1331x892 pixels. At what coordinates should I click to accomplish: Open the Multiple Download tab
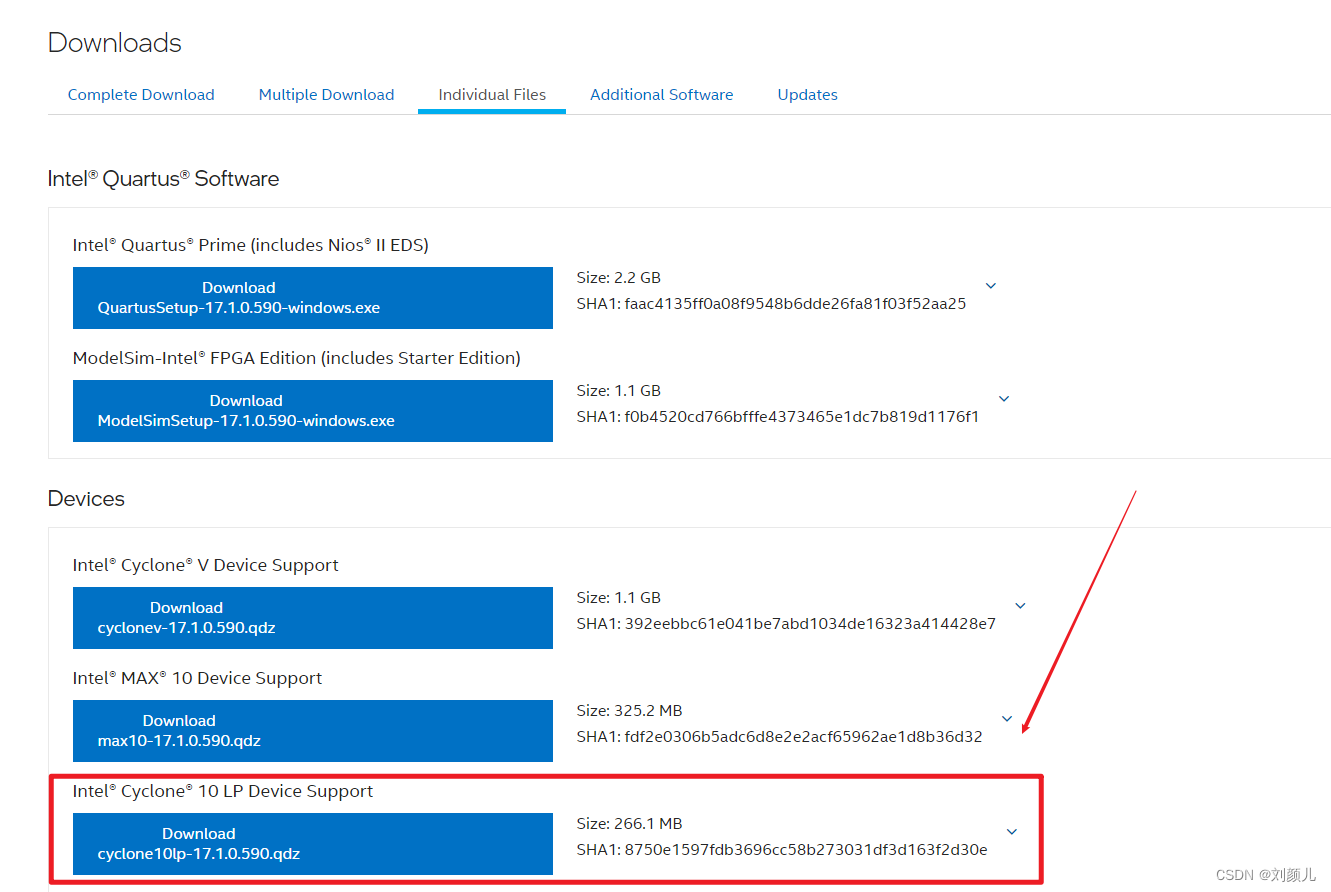point(326,95)
